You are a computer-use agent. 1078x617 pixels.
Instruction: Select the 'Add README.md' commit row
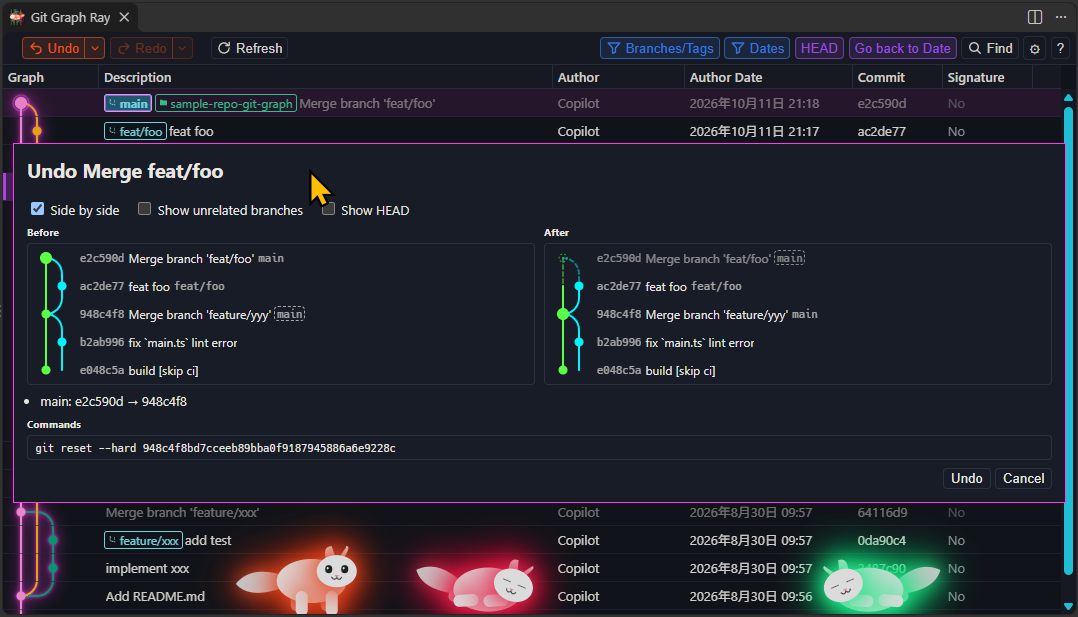(x=531, y=596)
